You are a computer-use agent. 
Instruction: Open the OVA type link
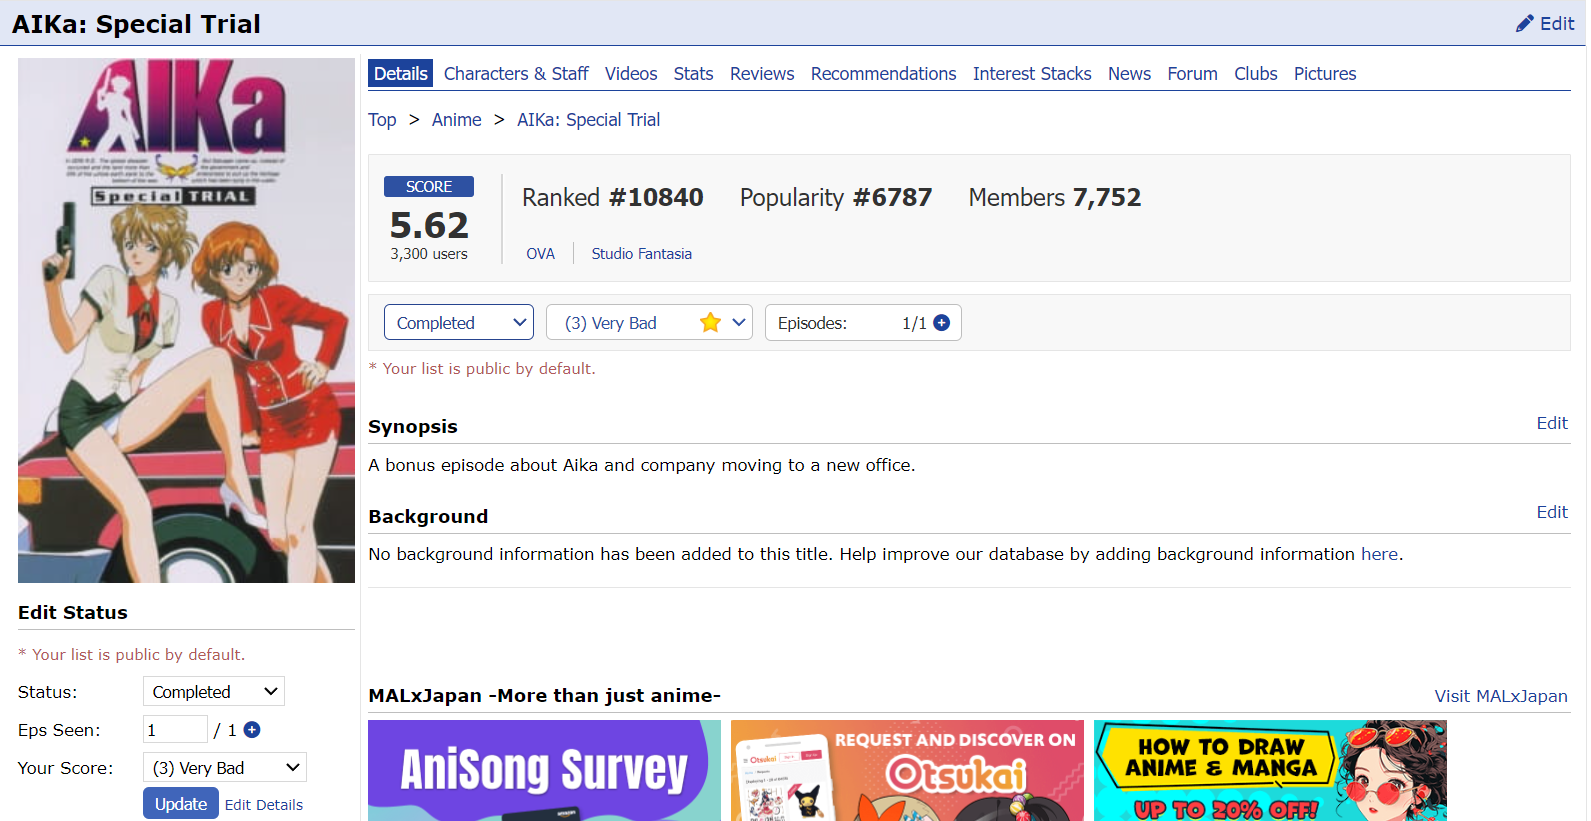540,253
